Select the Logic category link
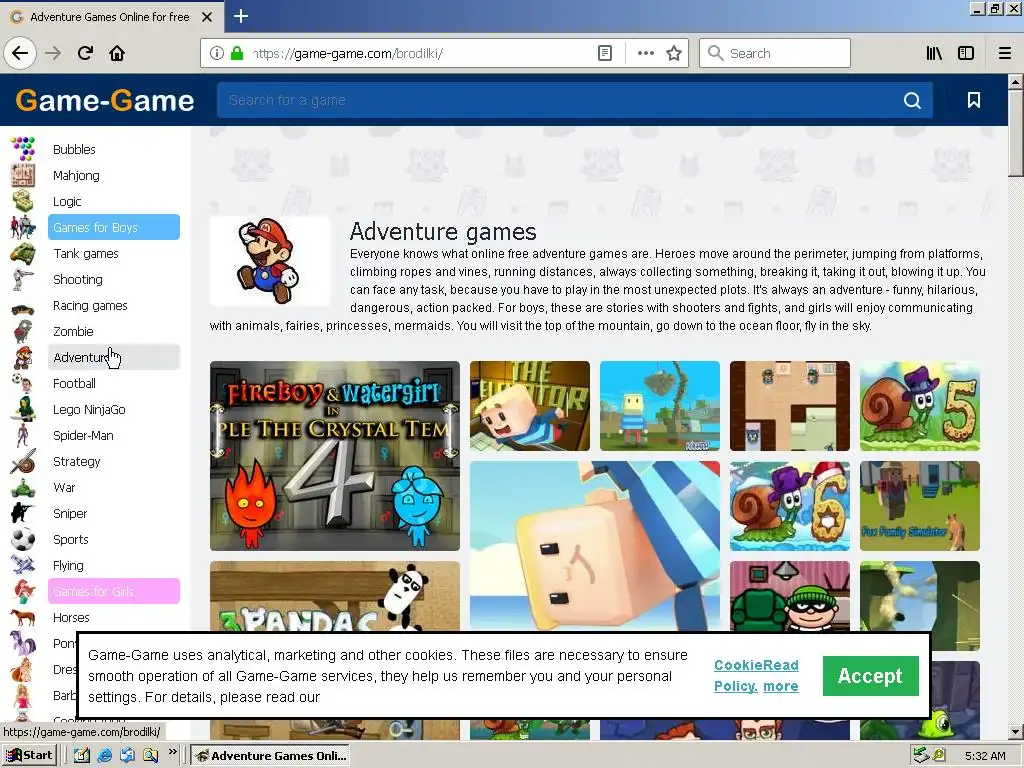Viewport: 1024px width, 768px height. click(67, 202)
